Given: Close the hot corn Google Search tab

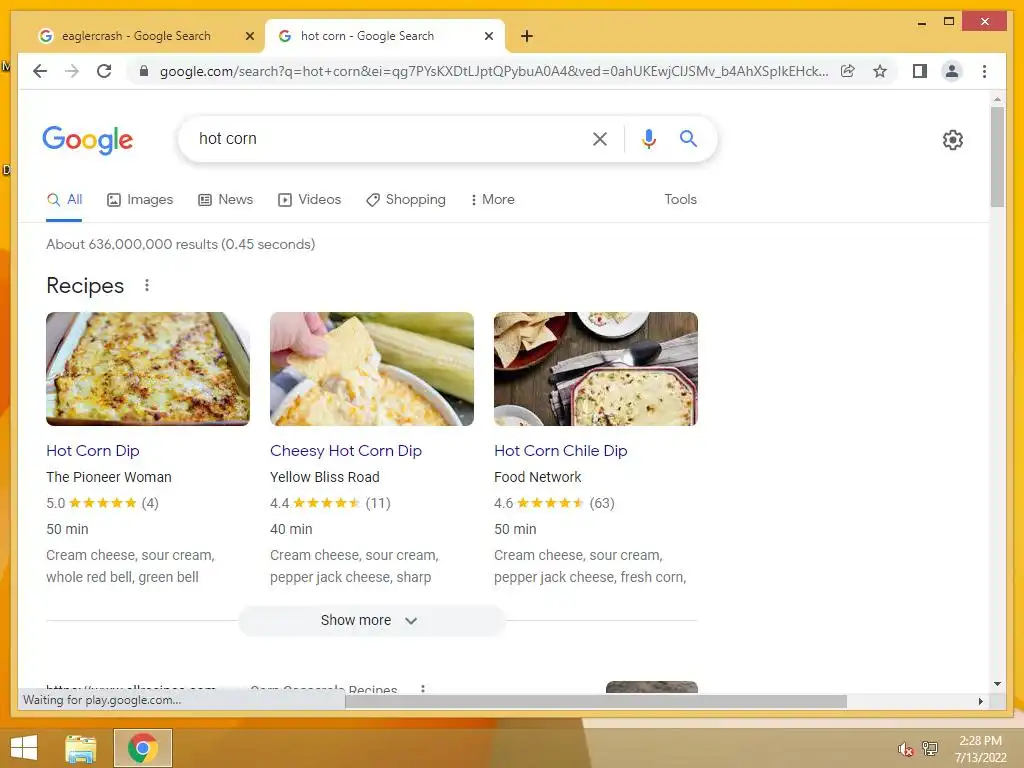Looking at the screenshot, I should click(x=488, y=36).
